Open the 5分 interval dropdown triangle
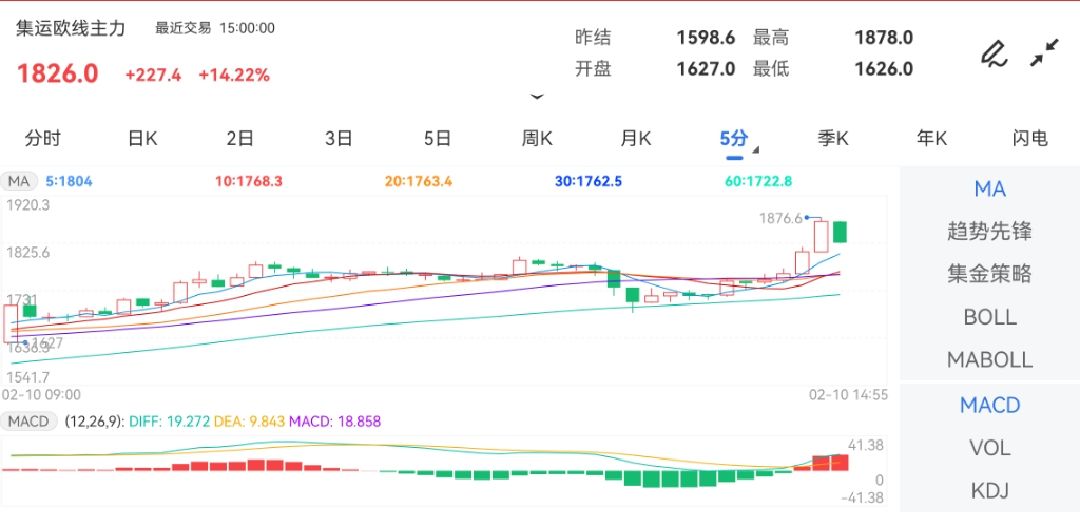Viewport: 1080px width, 512px height. tap(755, 150)
